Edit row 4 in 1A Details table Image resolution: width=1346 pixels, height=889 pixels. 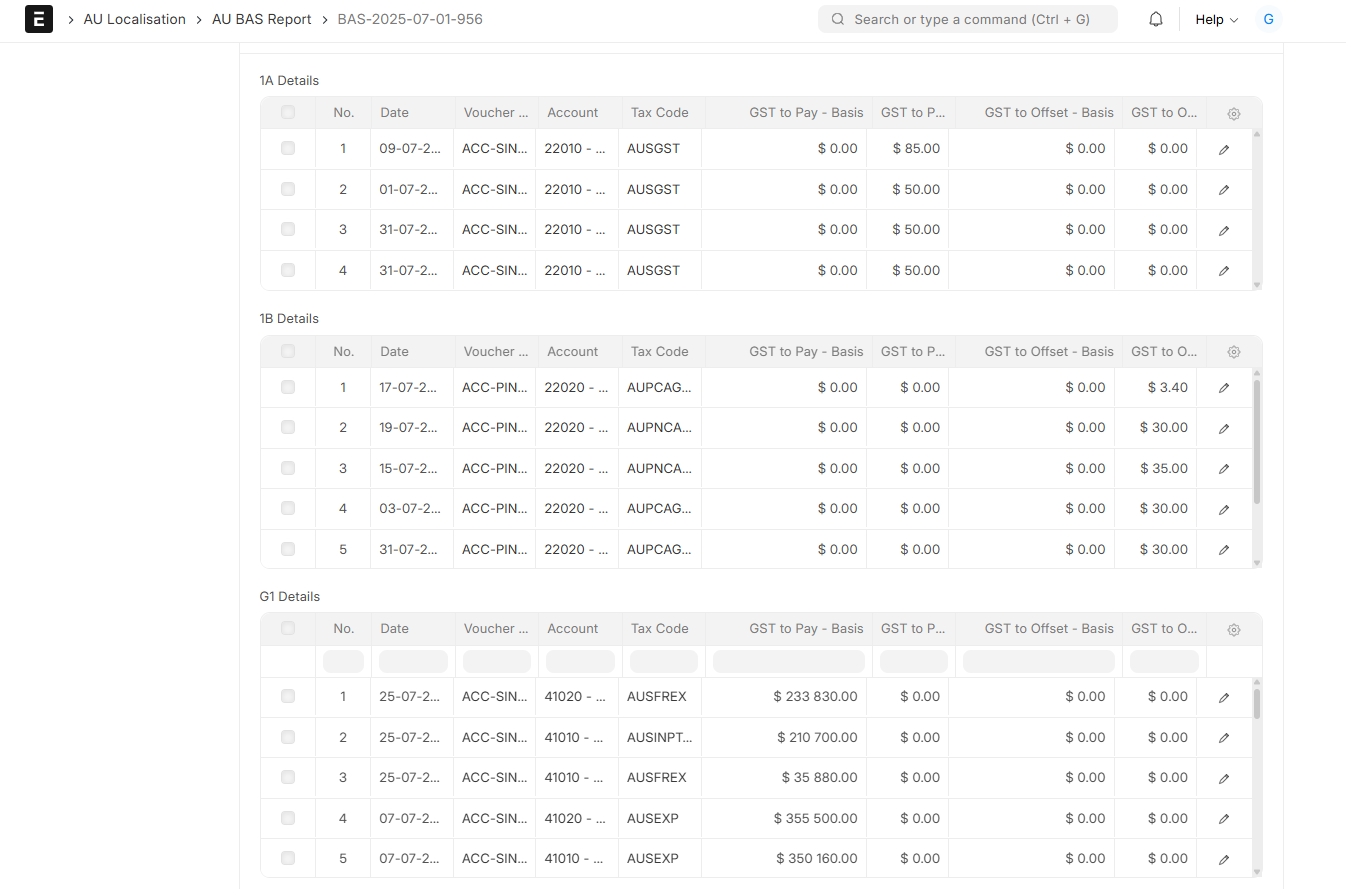point(1223,271)
